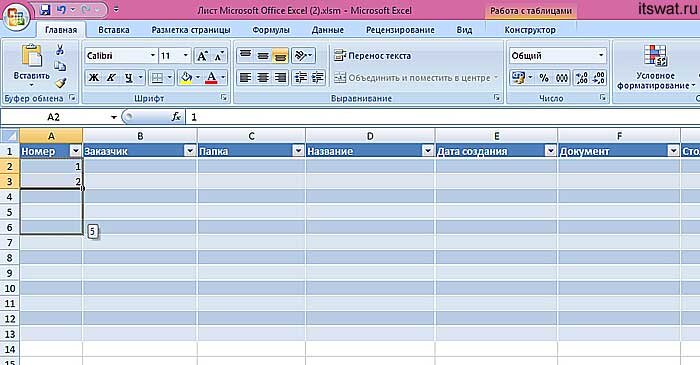Screen dimensions: 700x365
Task: Undo the last action
Action: click(62, 9)
